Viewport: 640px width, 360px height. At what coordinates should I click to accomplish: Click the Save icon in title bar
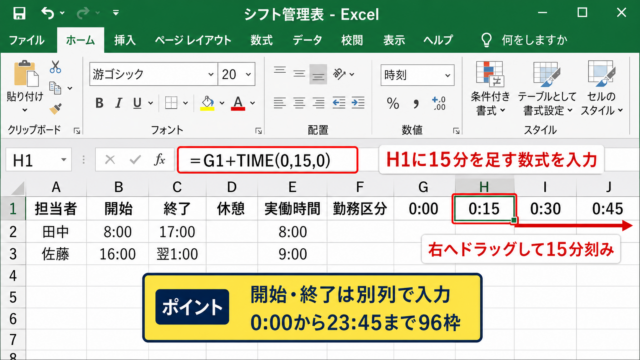(19, 13)
